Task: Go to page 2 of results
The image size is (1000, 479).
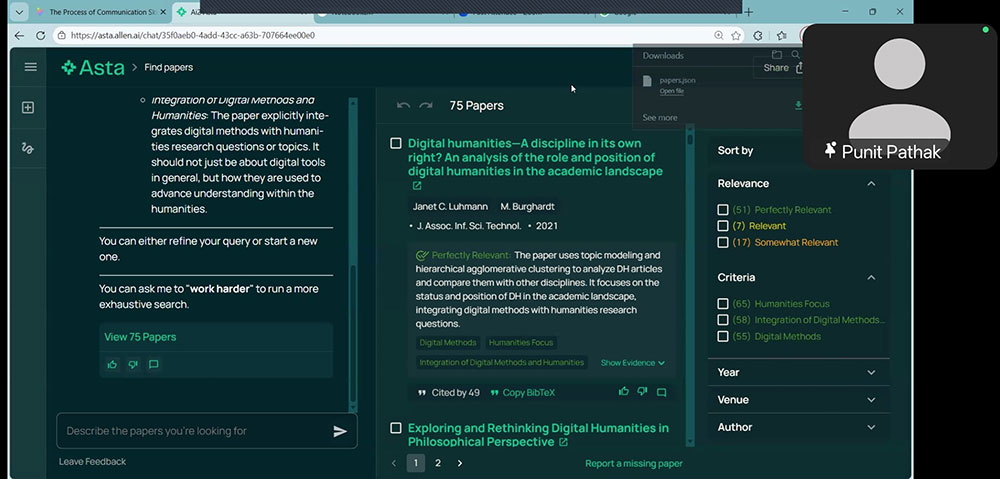Action: [438, 463]
